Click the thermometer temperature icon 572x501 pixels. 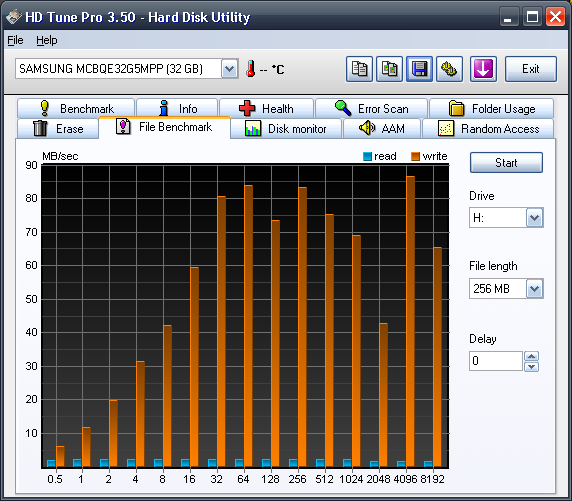(x=250, y=69)
